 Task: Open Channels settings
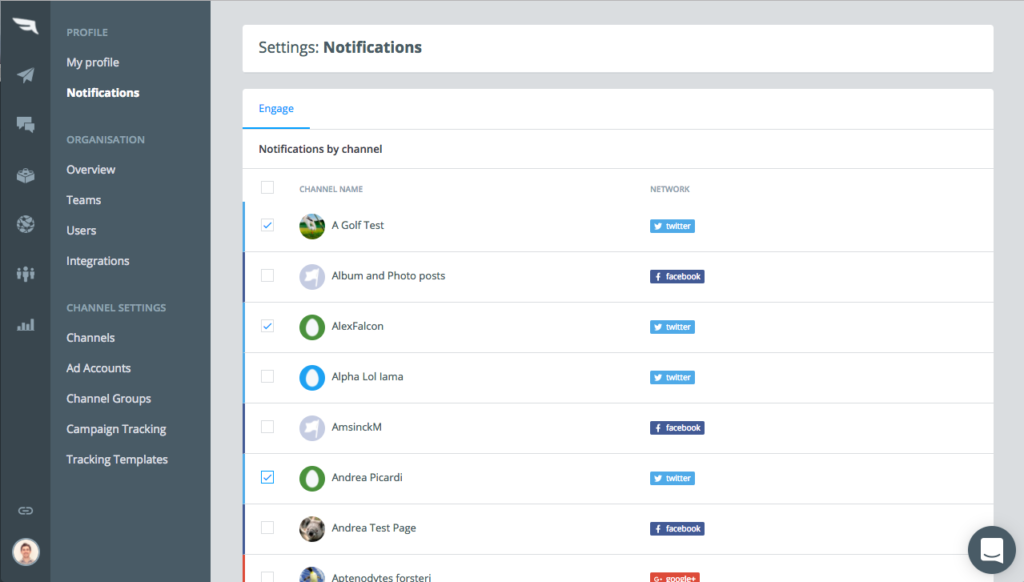90,338
